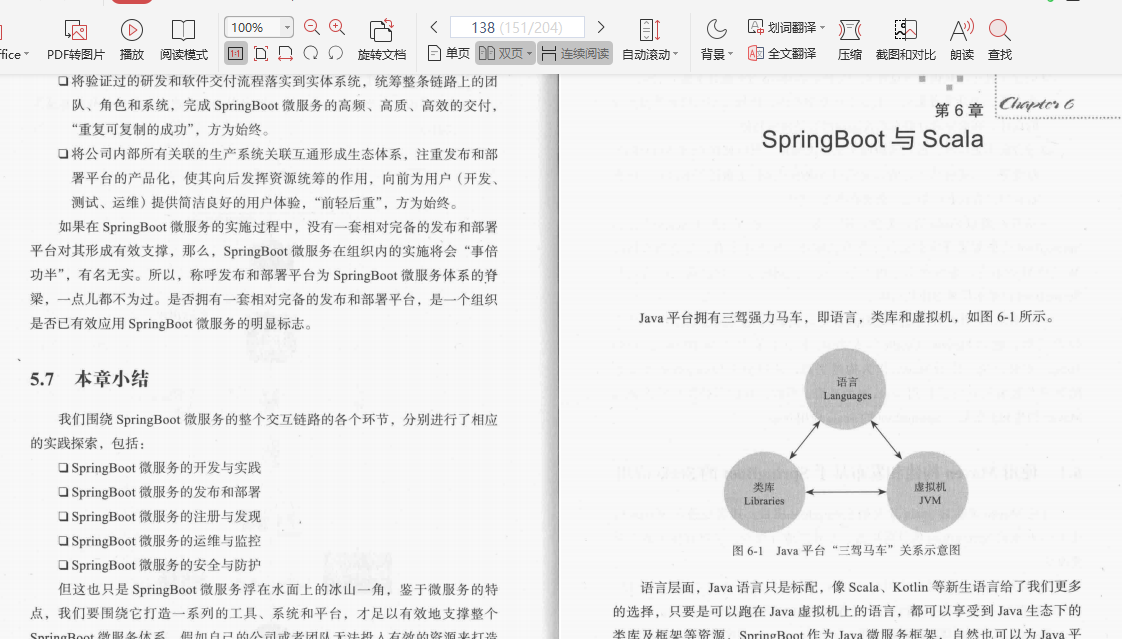This screenshot has width=1122, height=639.
Task: Expand the 背景 background dropdown arrow
Action: point(730,54)
